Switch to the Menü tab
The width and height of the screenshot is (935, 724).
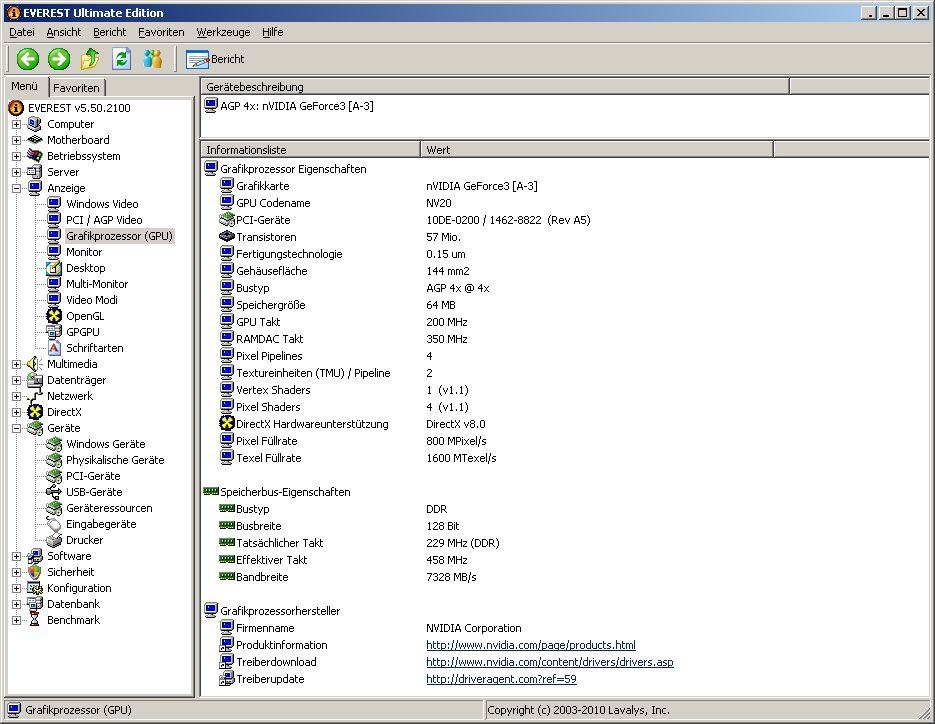click(24, 86)
